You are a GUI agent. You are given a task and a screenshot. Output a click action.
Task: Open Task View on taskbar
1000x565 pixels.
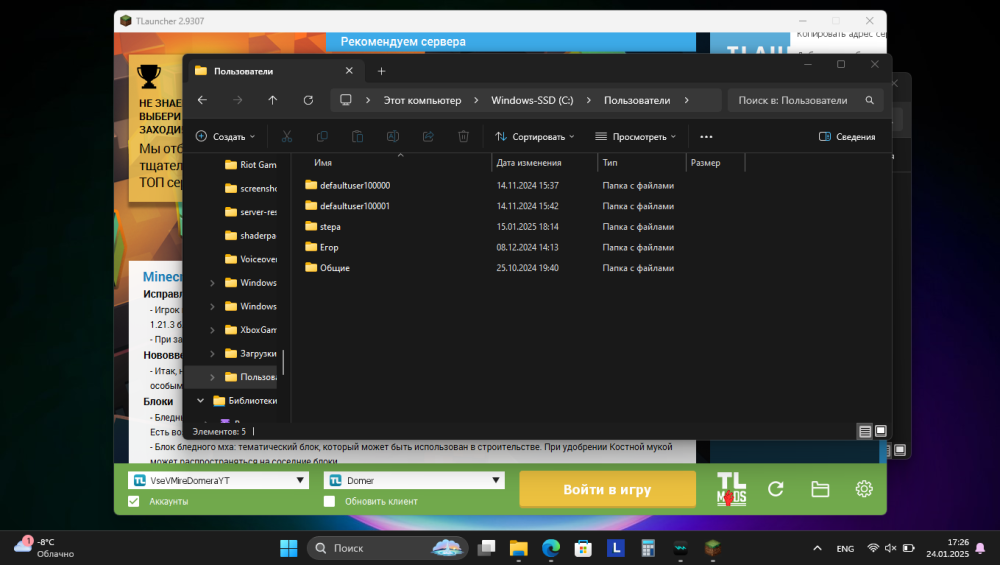(487, 548)
